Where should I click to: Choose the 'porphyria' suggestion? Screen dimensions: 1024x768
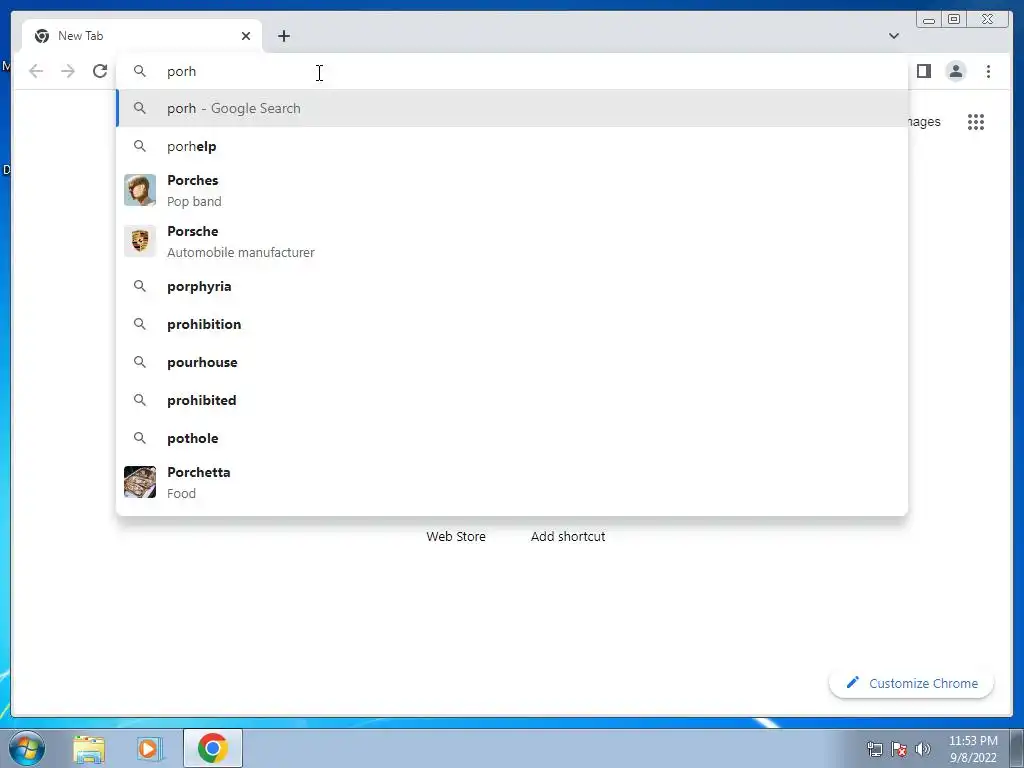pyautogui.click(x=512, y=286)
